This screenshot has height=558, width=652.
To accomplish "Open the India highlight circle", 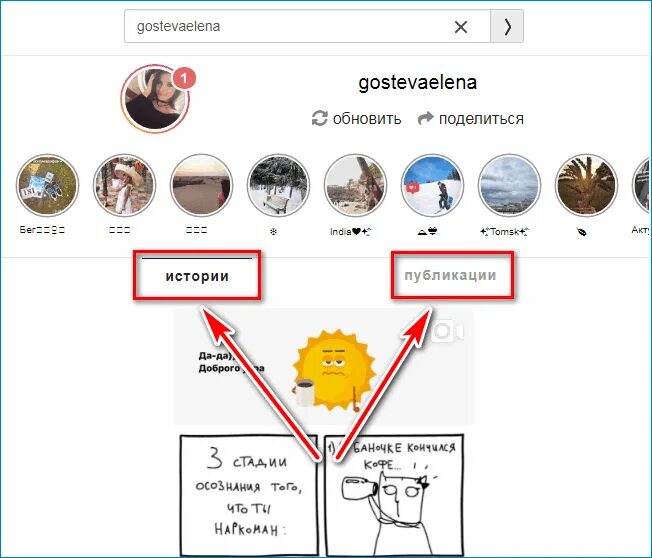I will [355, 184].
